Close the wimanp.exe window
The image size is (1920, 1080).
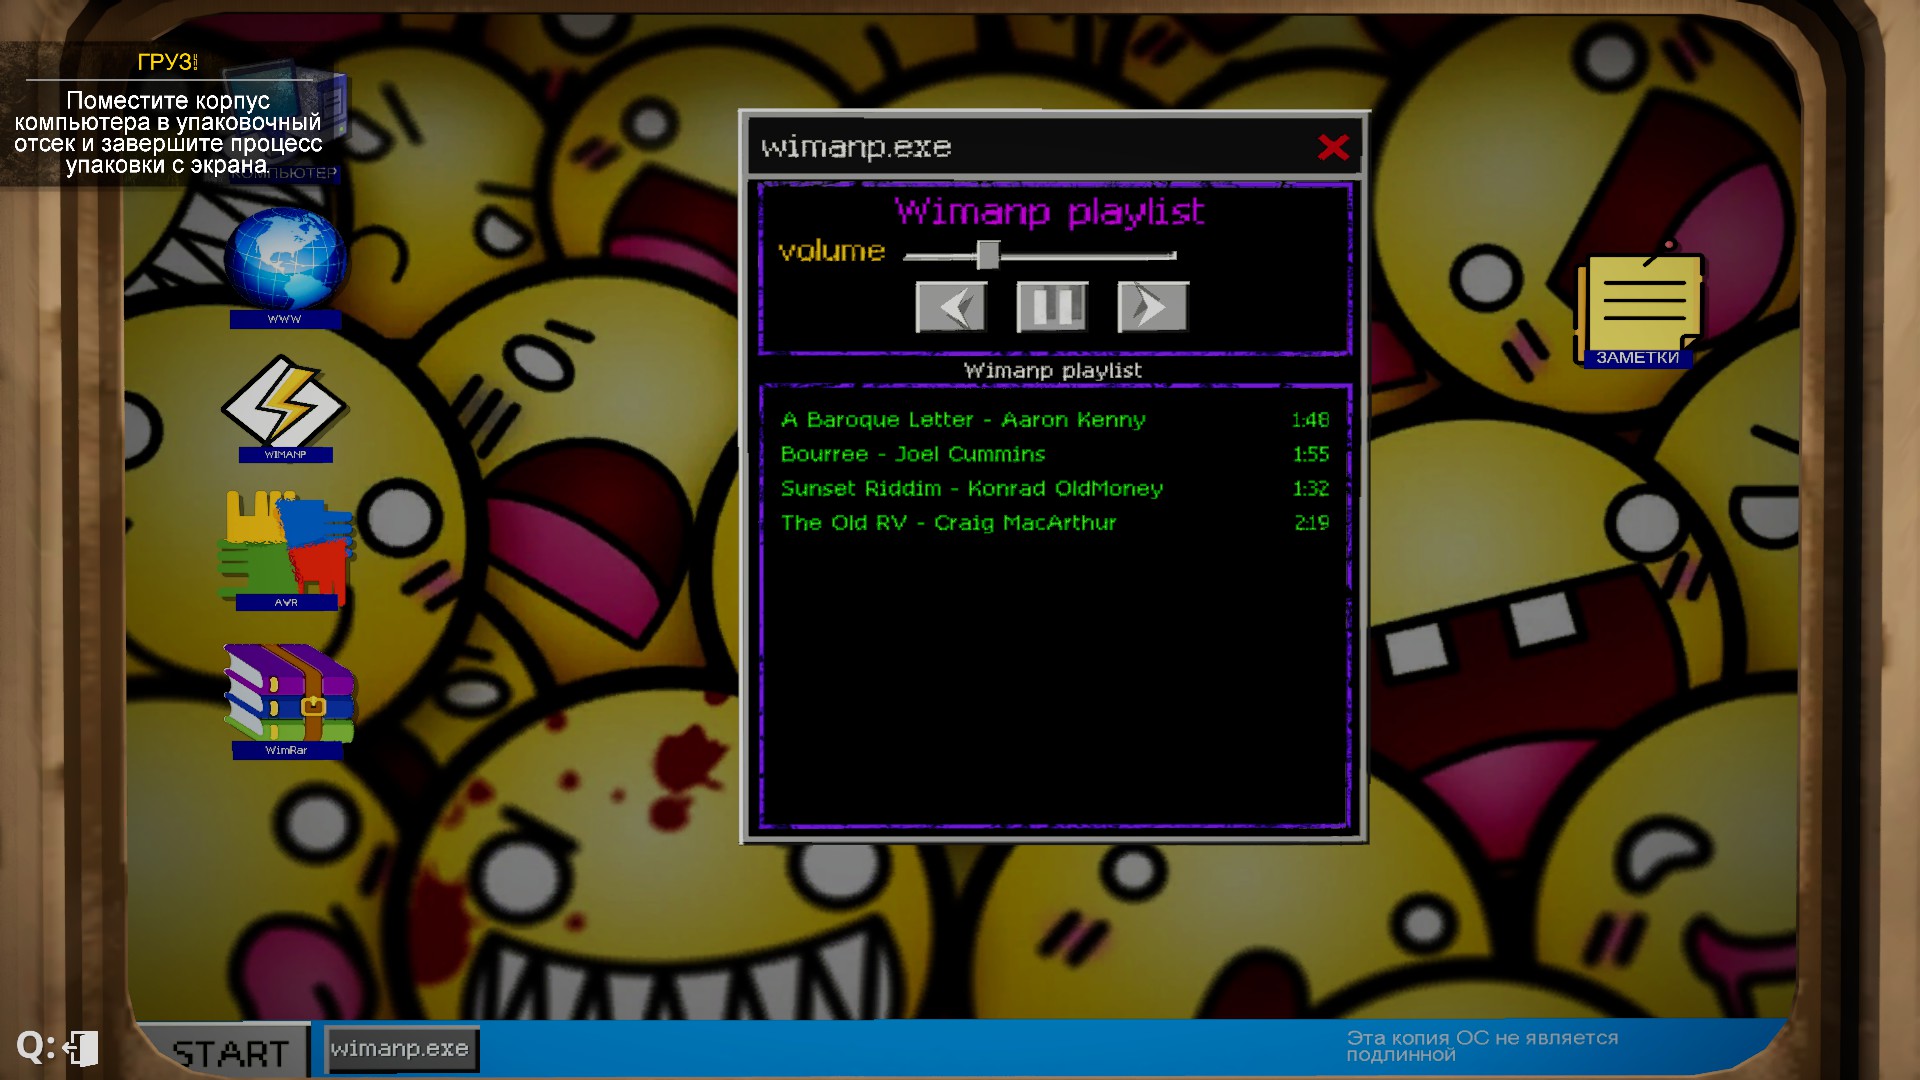[1333, 148]
